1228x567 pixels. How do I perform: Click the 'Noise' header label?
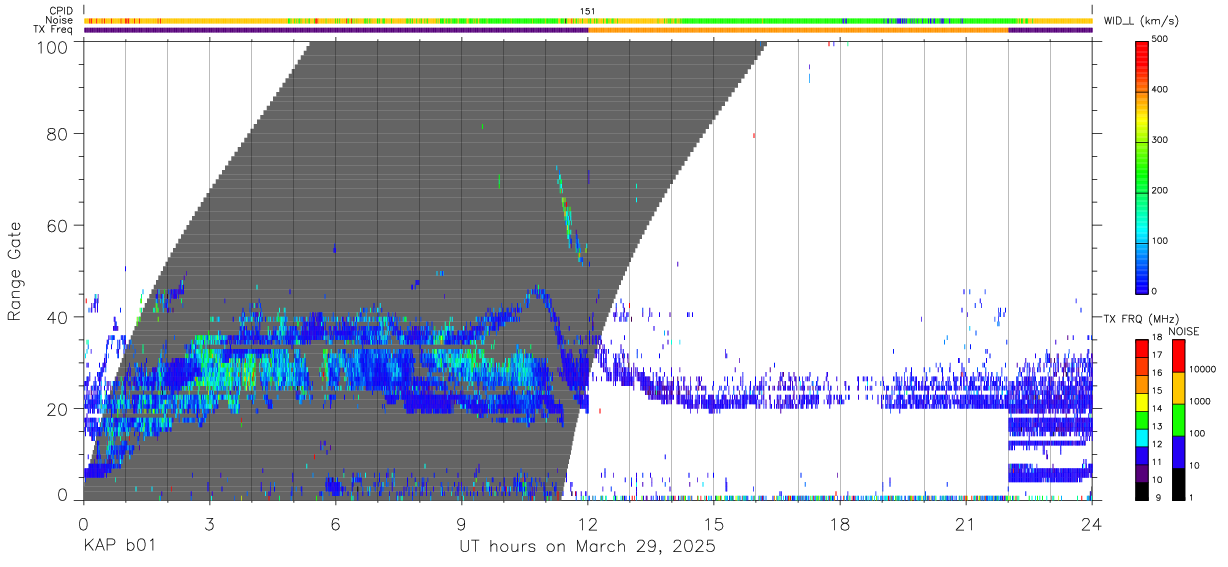pyautogui.click(x=60, y=20)
